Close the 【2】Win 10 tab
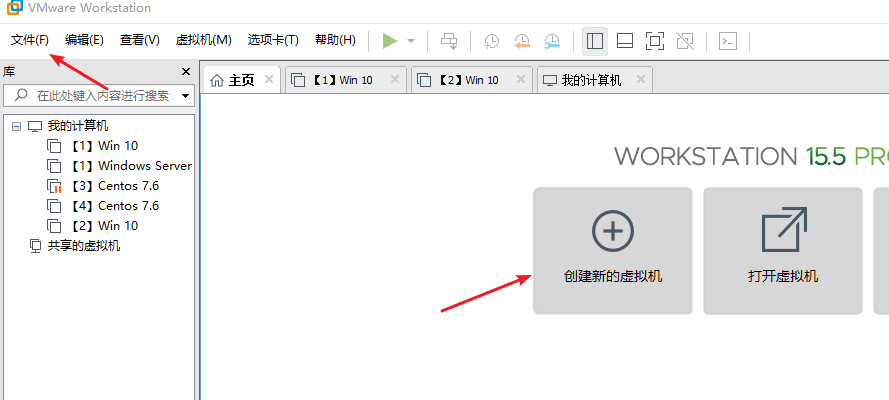 pos(520,79)
